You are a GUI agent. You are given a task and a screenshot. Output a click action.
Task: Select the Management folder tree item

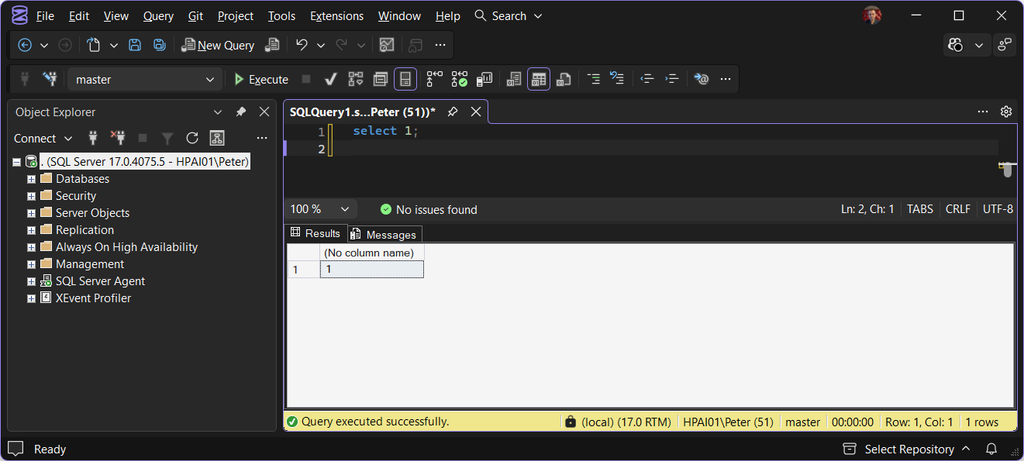point(89,264)
